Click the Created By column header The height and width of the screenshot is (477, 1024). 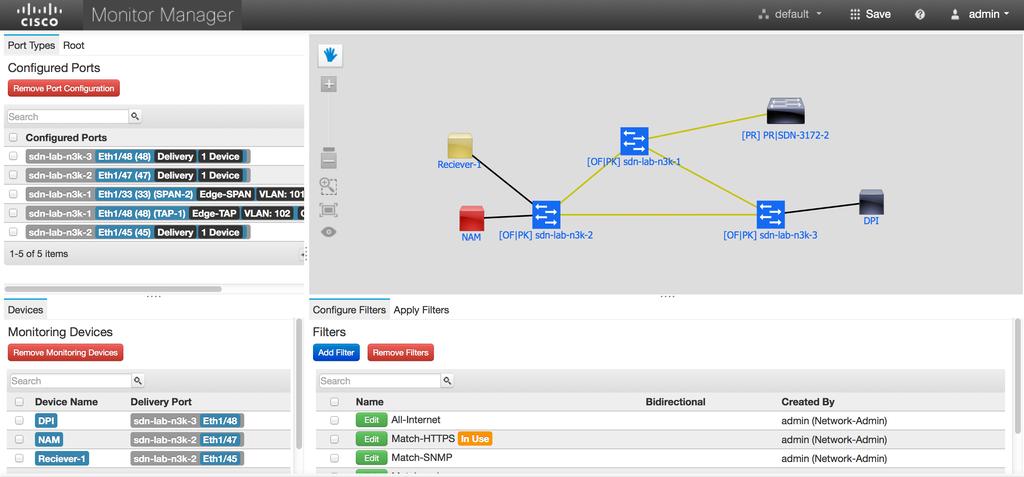[808, 402]
